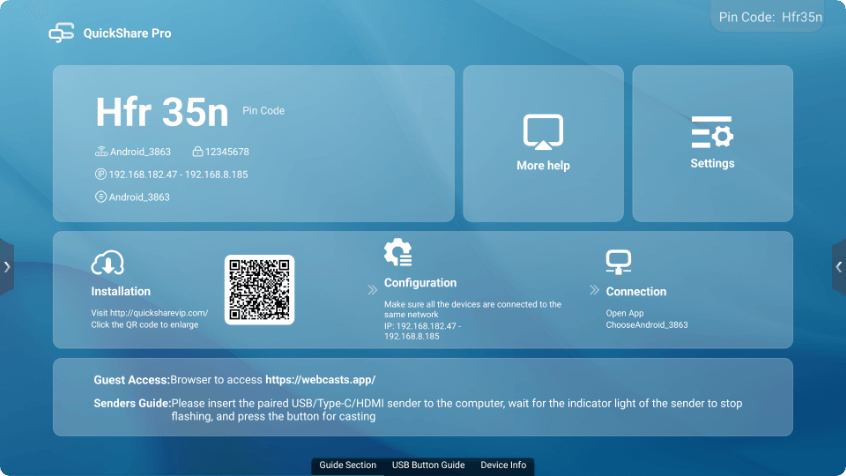Expand the left edge side panel arrow
This screenshot has height=476, width=846.
point(6,267)
